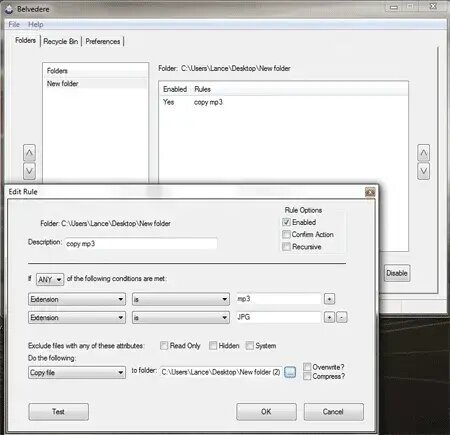
Task: Cancel the Edit Rule dialog
Action: pyautogui.click(x=333, y=412)
